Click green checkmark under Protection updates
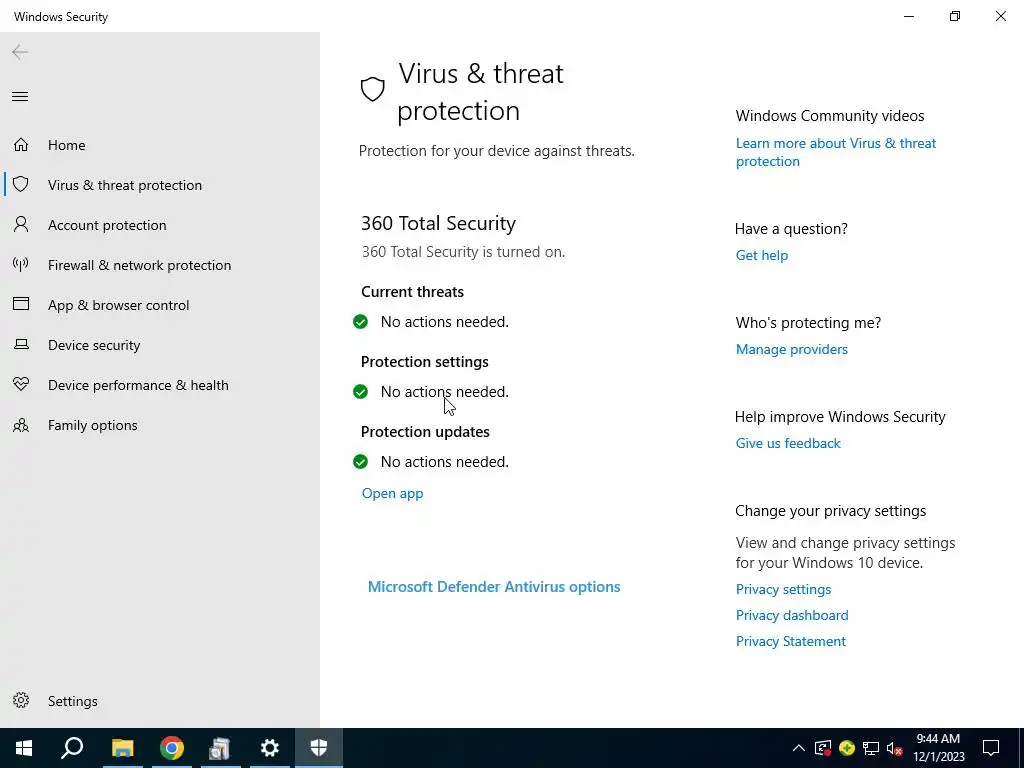 [360, 462]
